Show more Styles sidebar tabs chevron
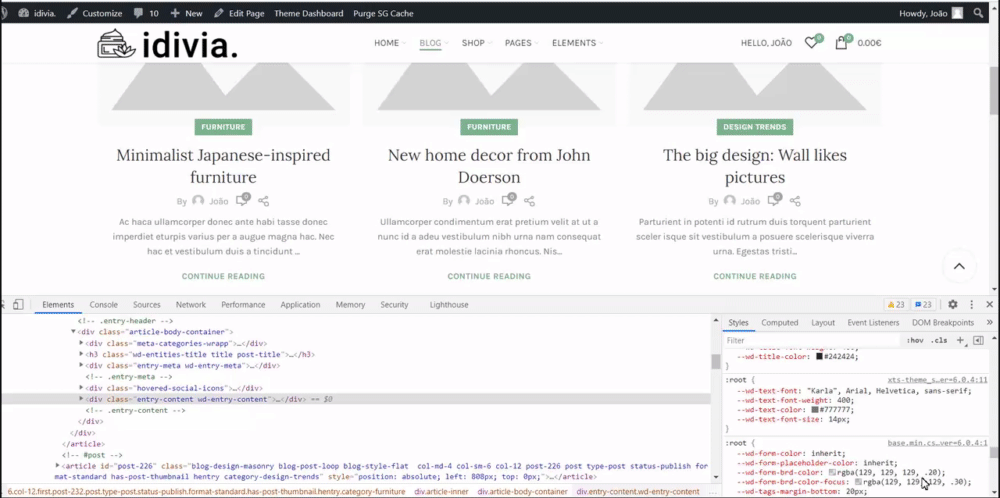The height and width of the screenshot is (498, 1000). [x=989, y=323]
